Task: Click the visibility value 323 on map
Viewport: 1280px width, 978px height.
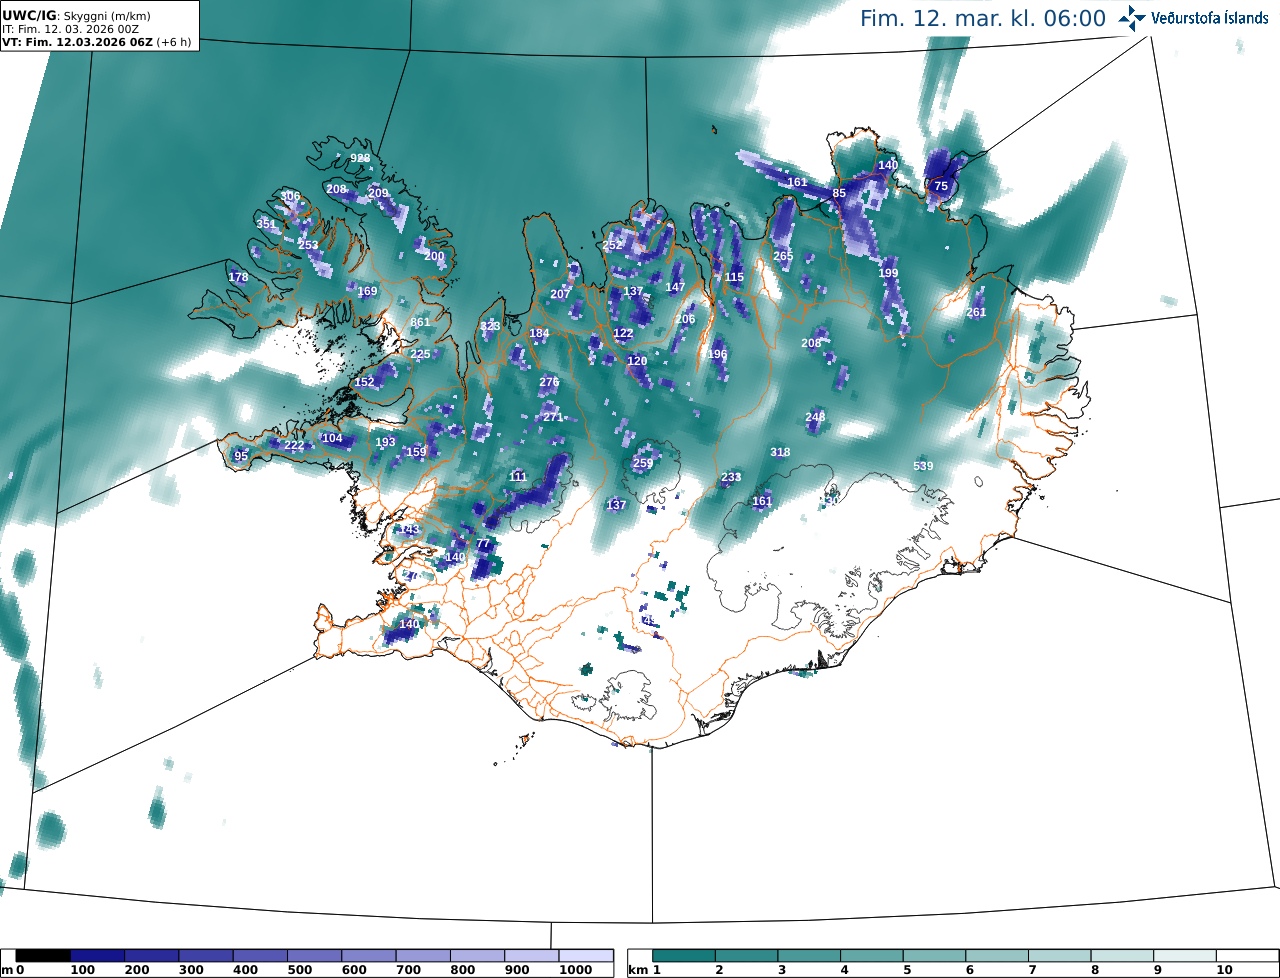Action: pos(490,326)
